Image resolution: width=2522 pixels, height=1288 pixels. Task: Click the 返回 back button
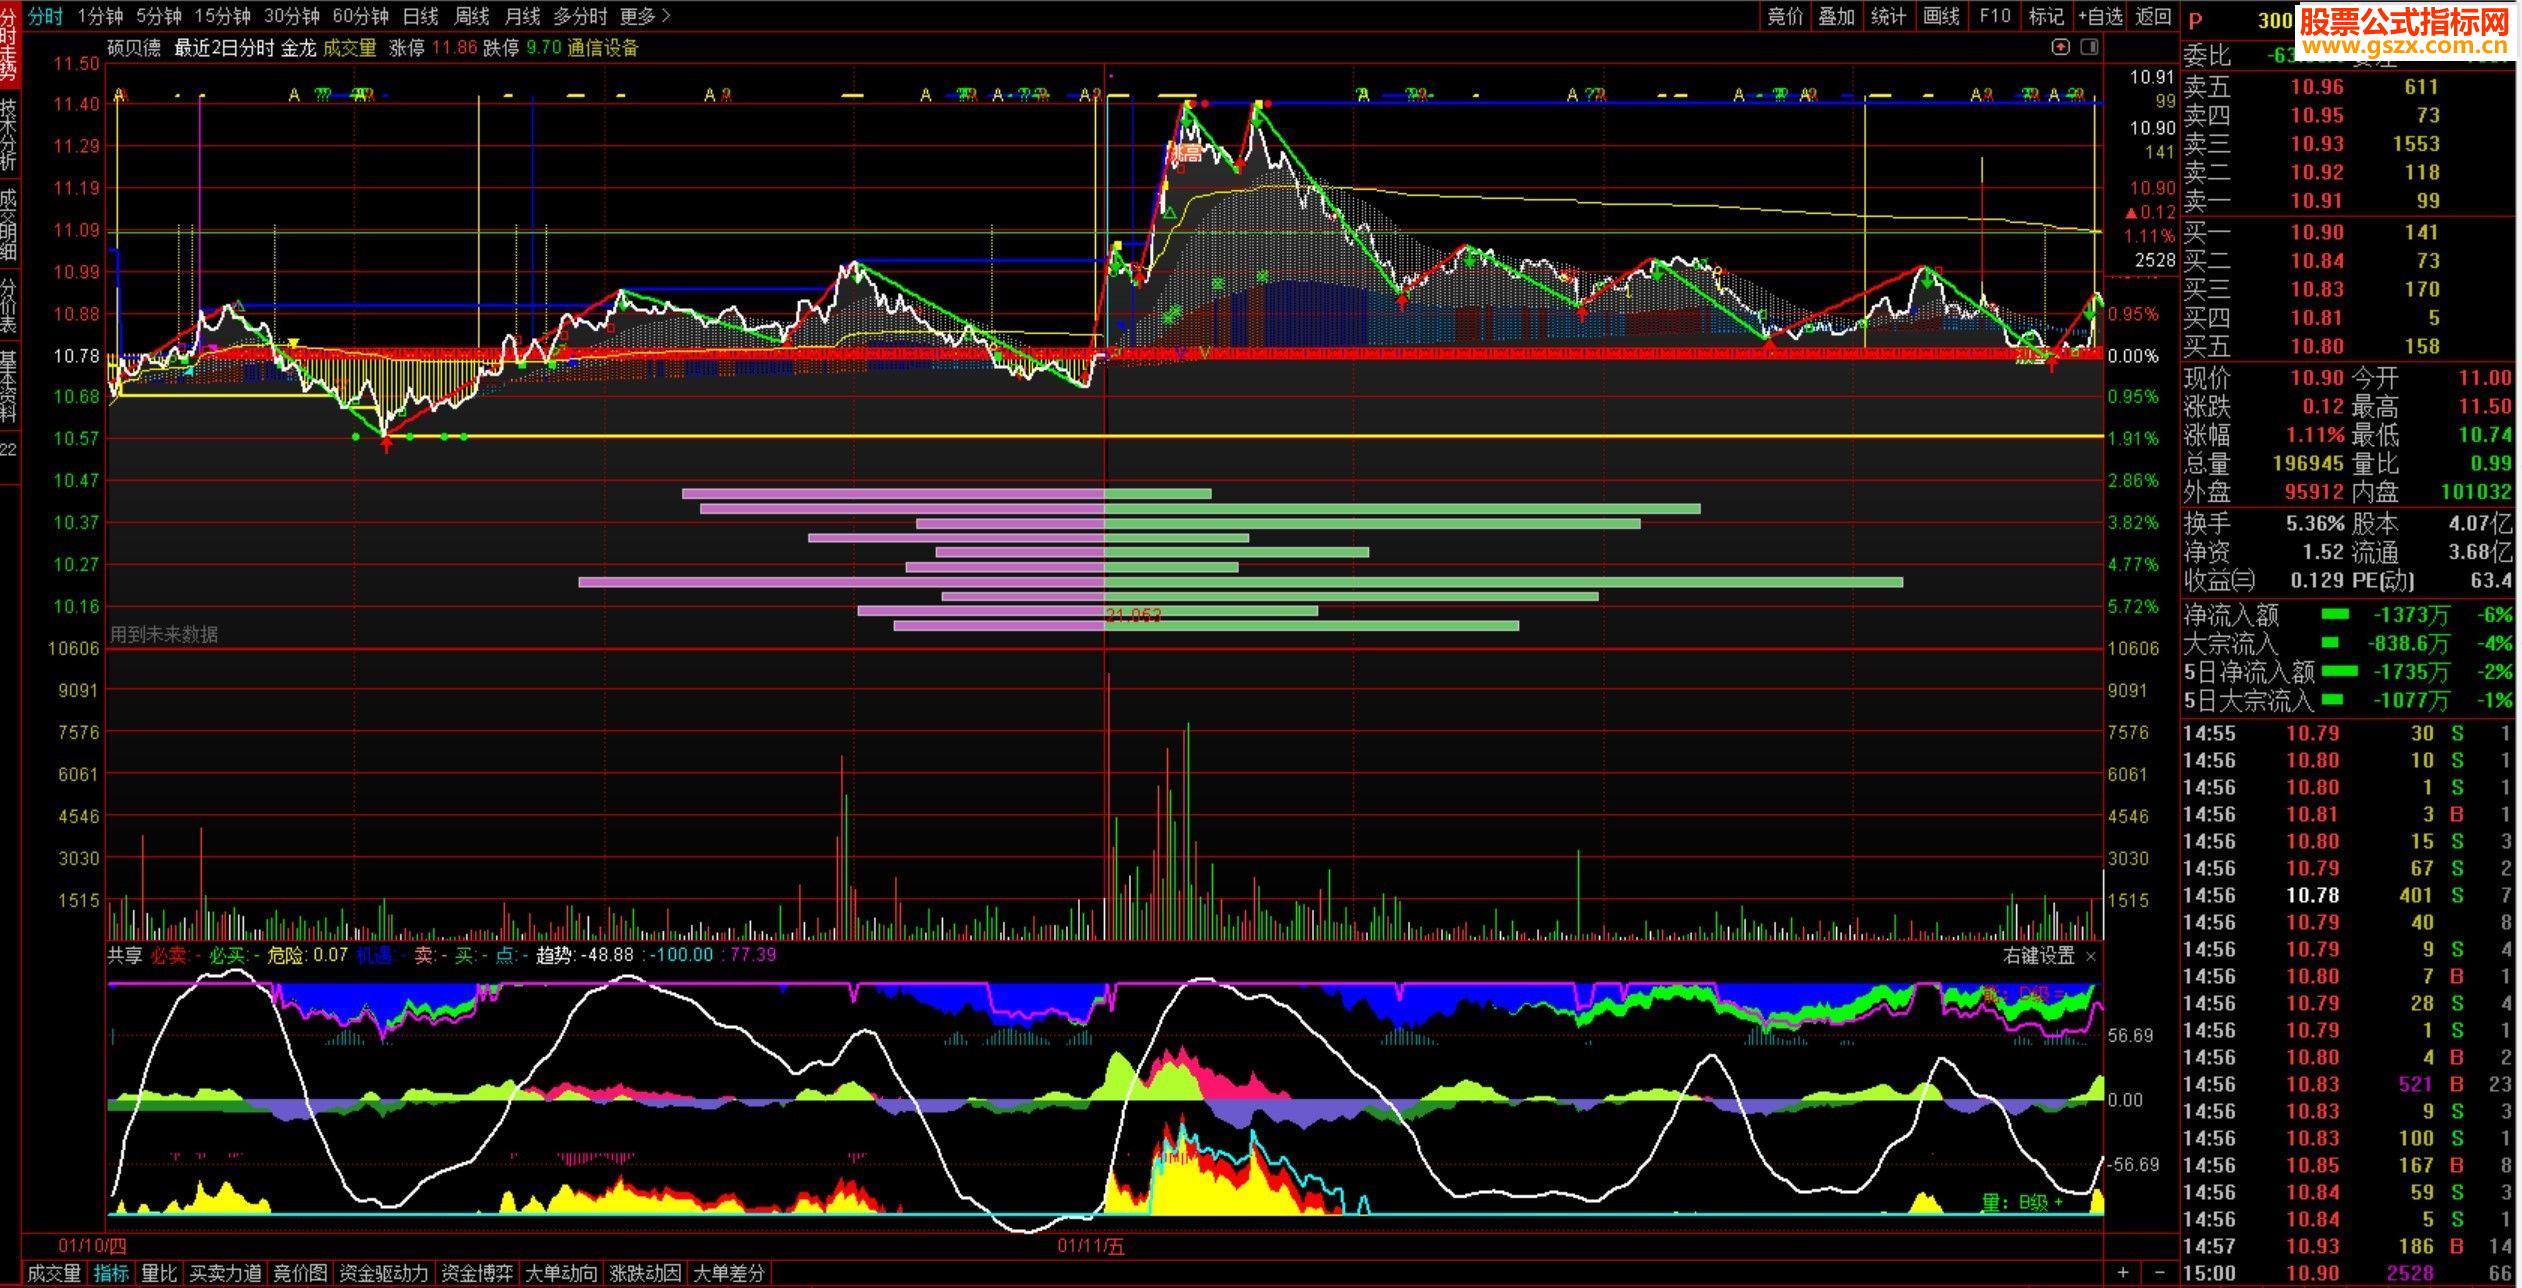coord(2153,16)
